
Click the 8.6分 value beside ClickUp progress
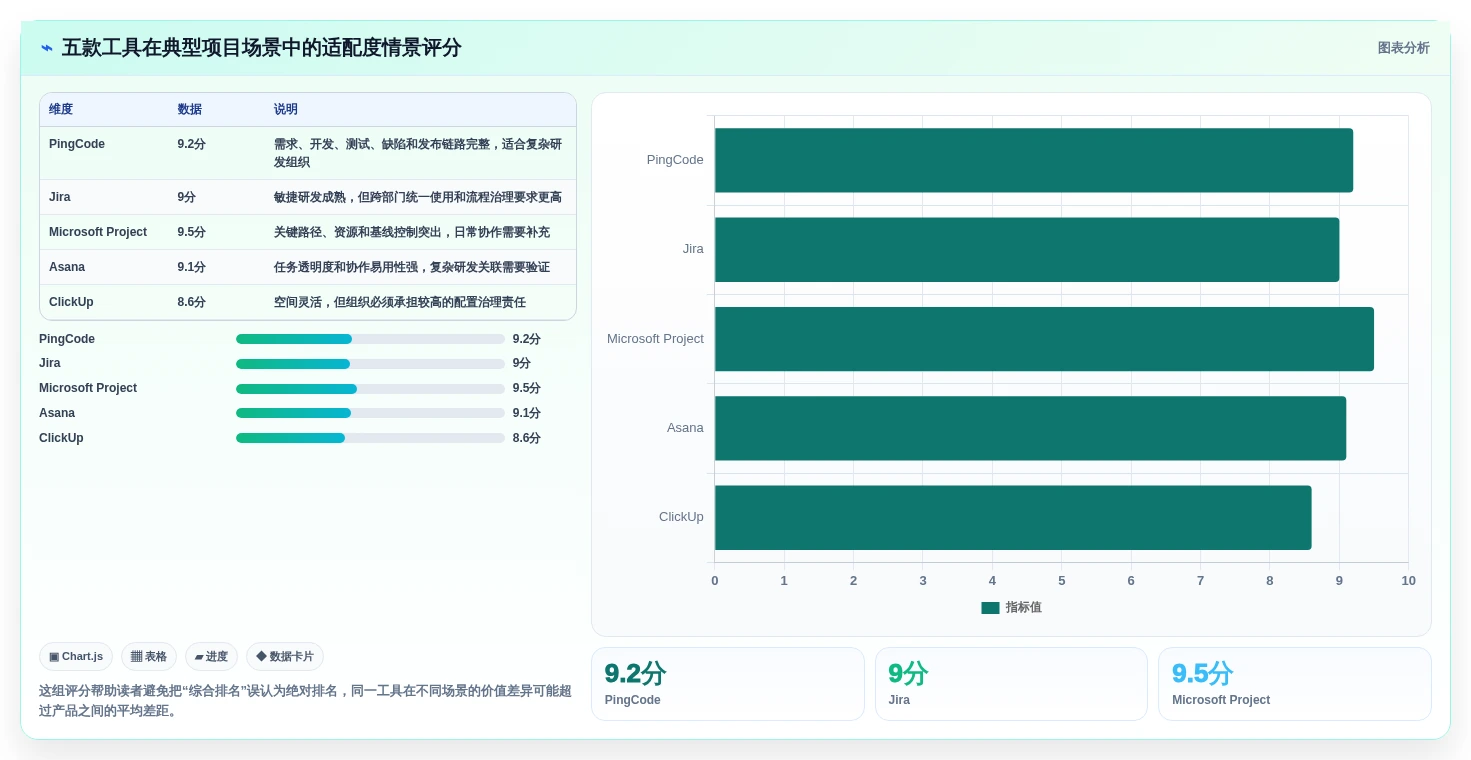pyautogui.click(x=527, y=438)
